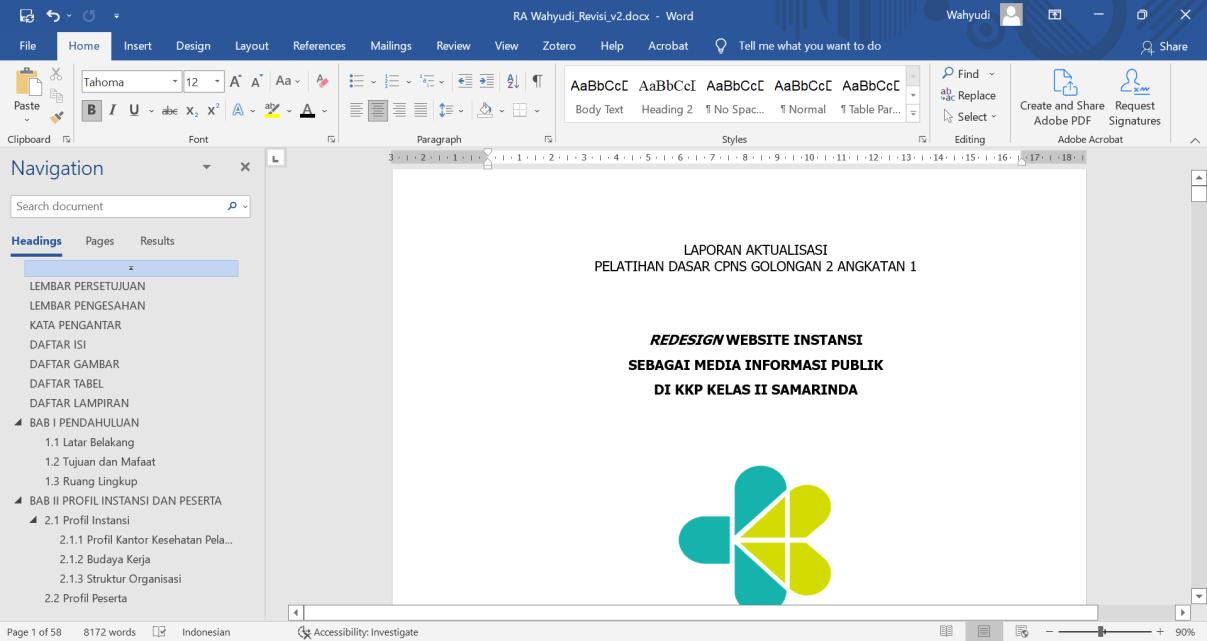Click the Paste clipboard icon
Image resolution: width=1207 pixels, height=641 pixels.
[x=27, y=82]
